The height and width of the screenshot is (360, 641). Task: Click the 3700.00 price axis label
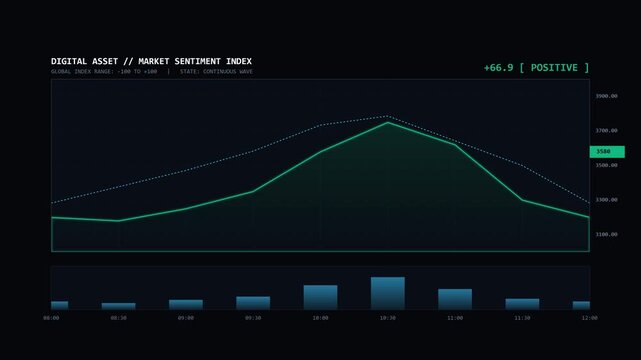606,131
